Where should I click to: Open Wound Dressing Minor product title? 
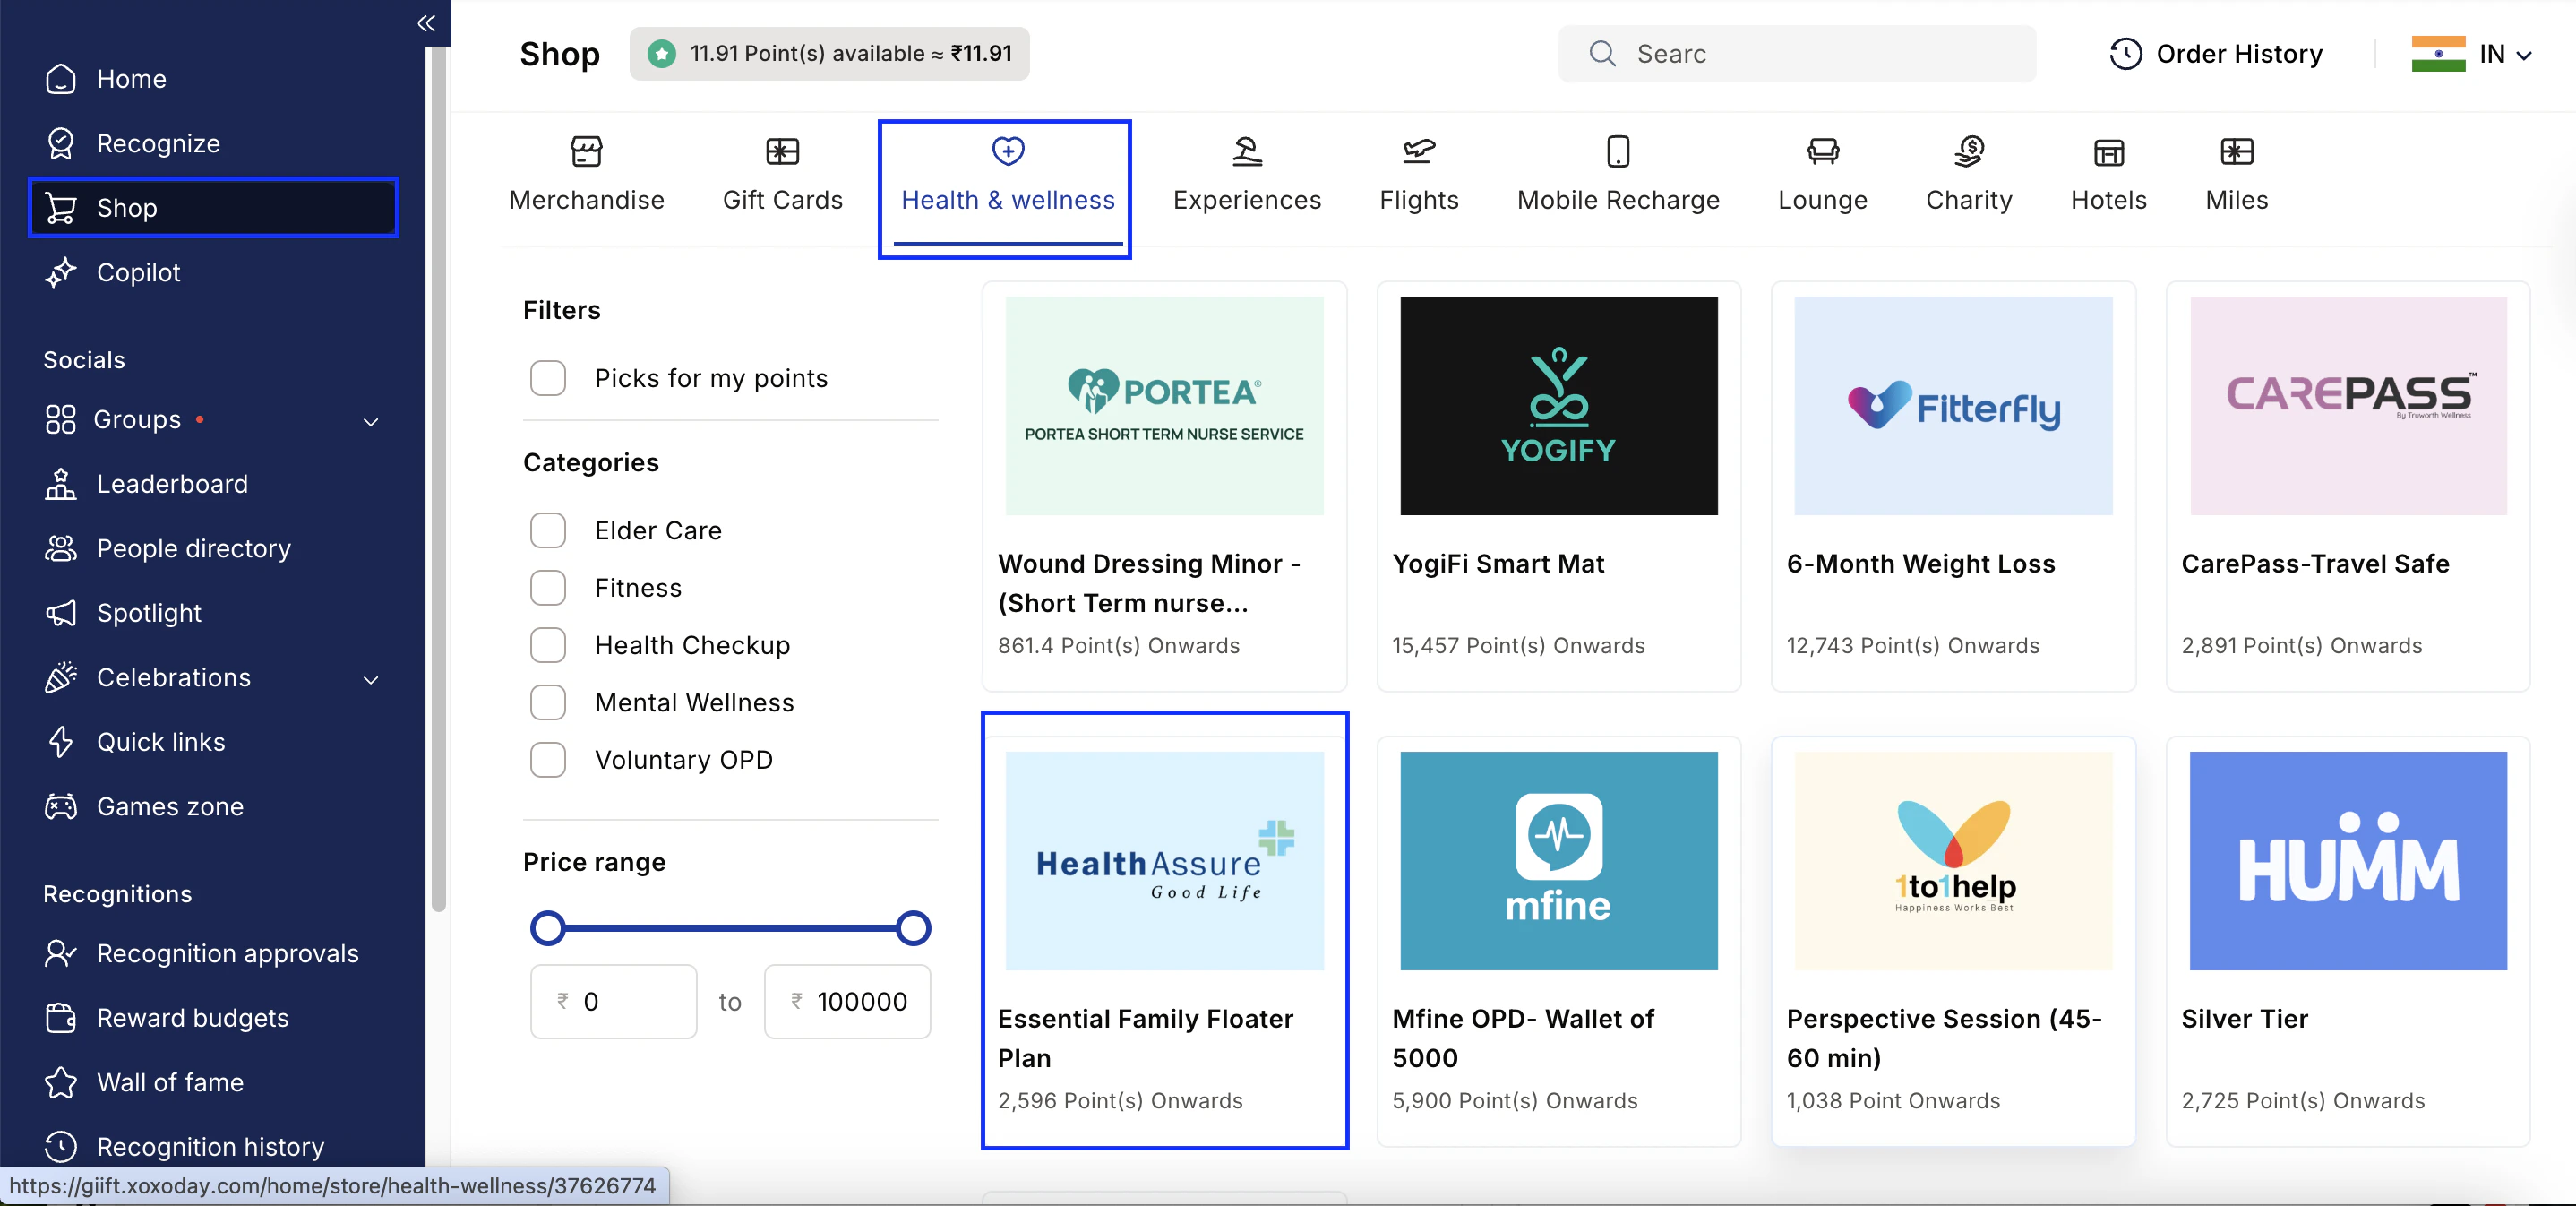click(x=1149, y=583)
